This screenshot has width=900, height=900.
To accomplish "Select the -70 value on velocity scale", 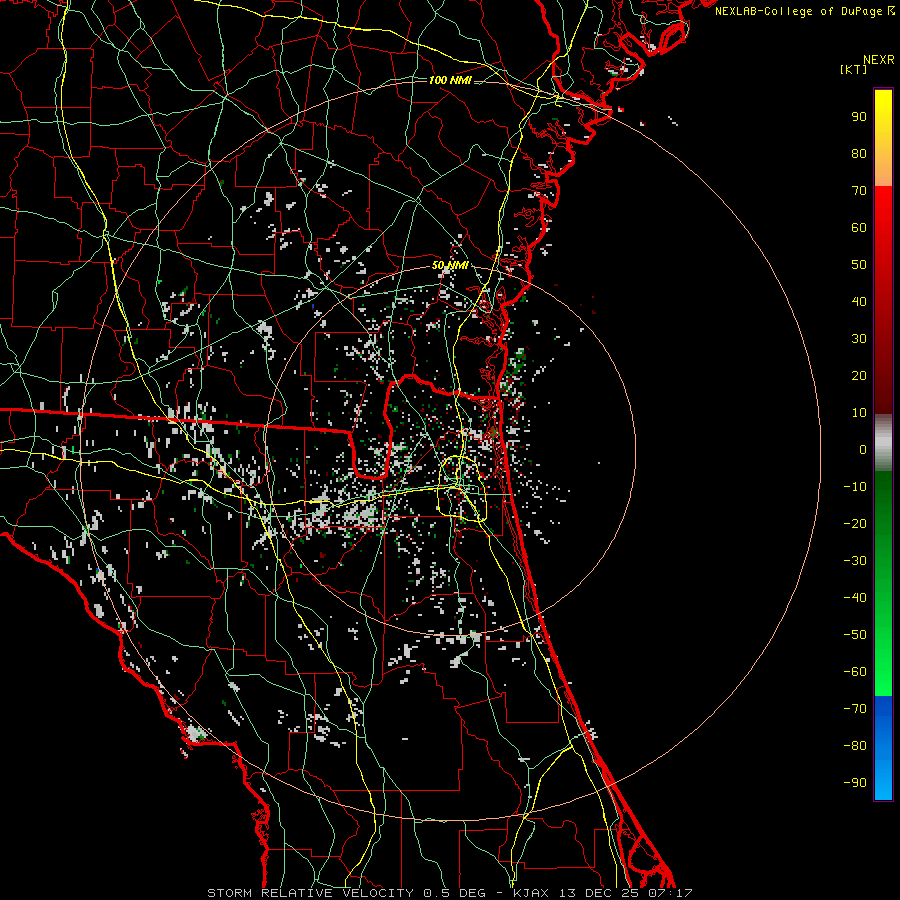I will 855,709.
